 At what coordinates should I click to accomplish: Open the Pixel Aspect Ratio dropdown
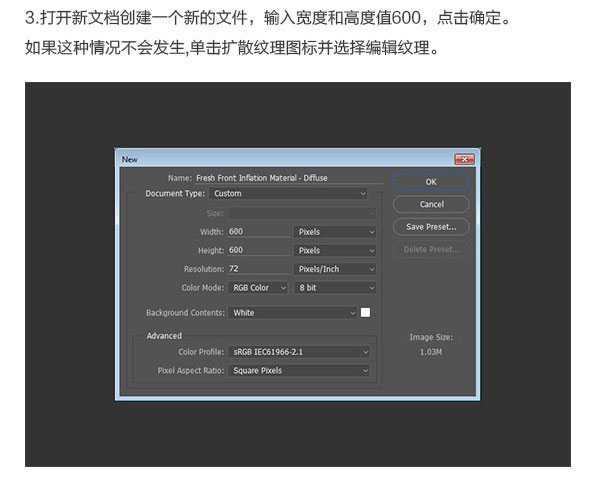pos(300,371)
